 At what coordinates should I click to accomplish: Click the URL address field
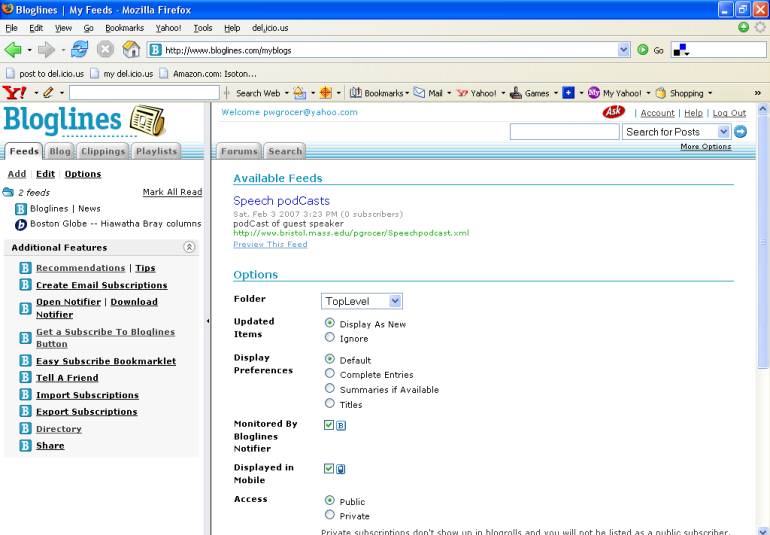coord(390,50)
